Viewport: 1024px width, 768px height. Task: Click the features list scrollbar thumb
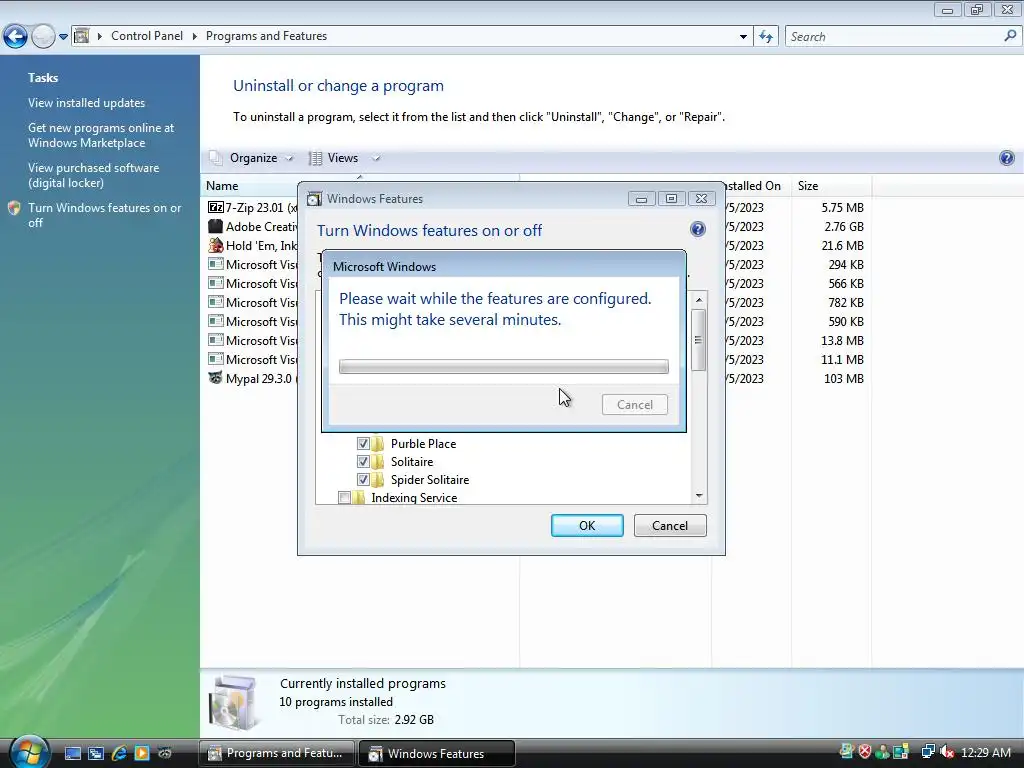click(699, 340)
